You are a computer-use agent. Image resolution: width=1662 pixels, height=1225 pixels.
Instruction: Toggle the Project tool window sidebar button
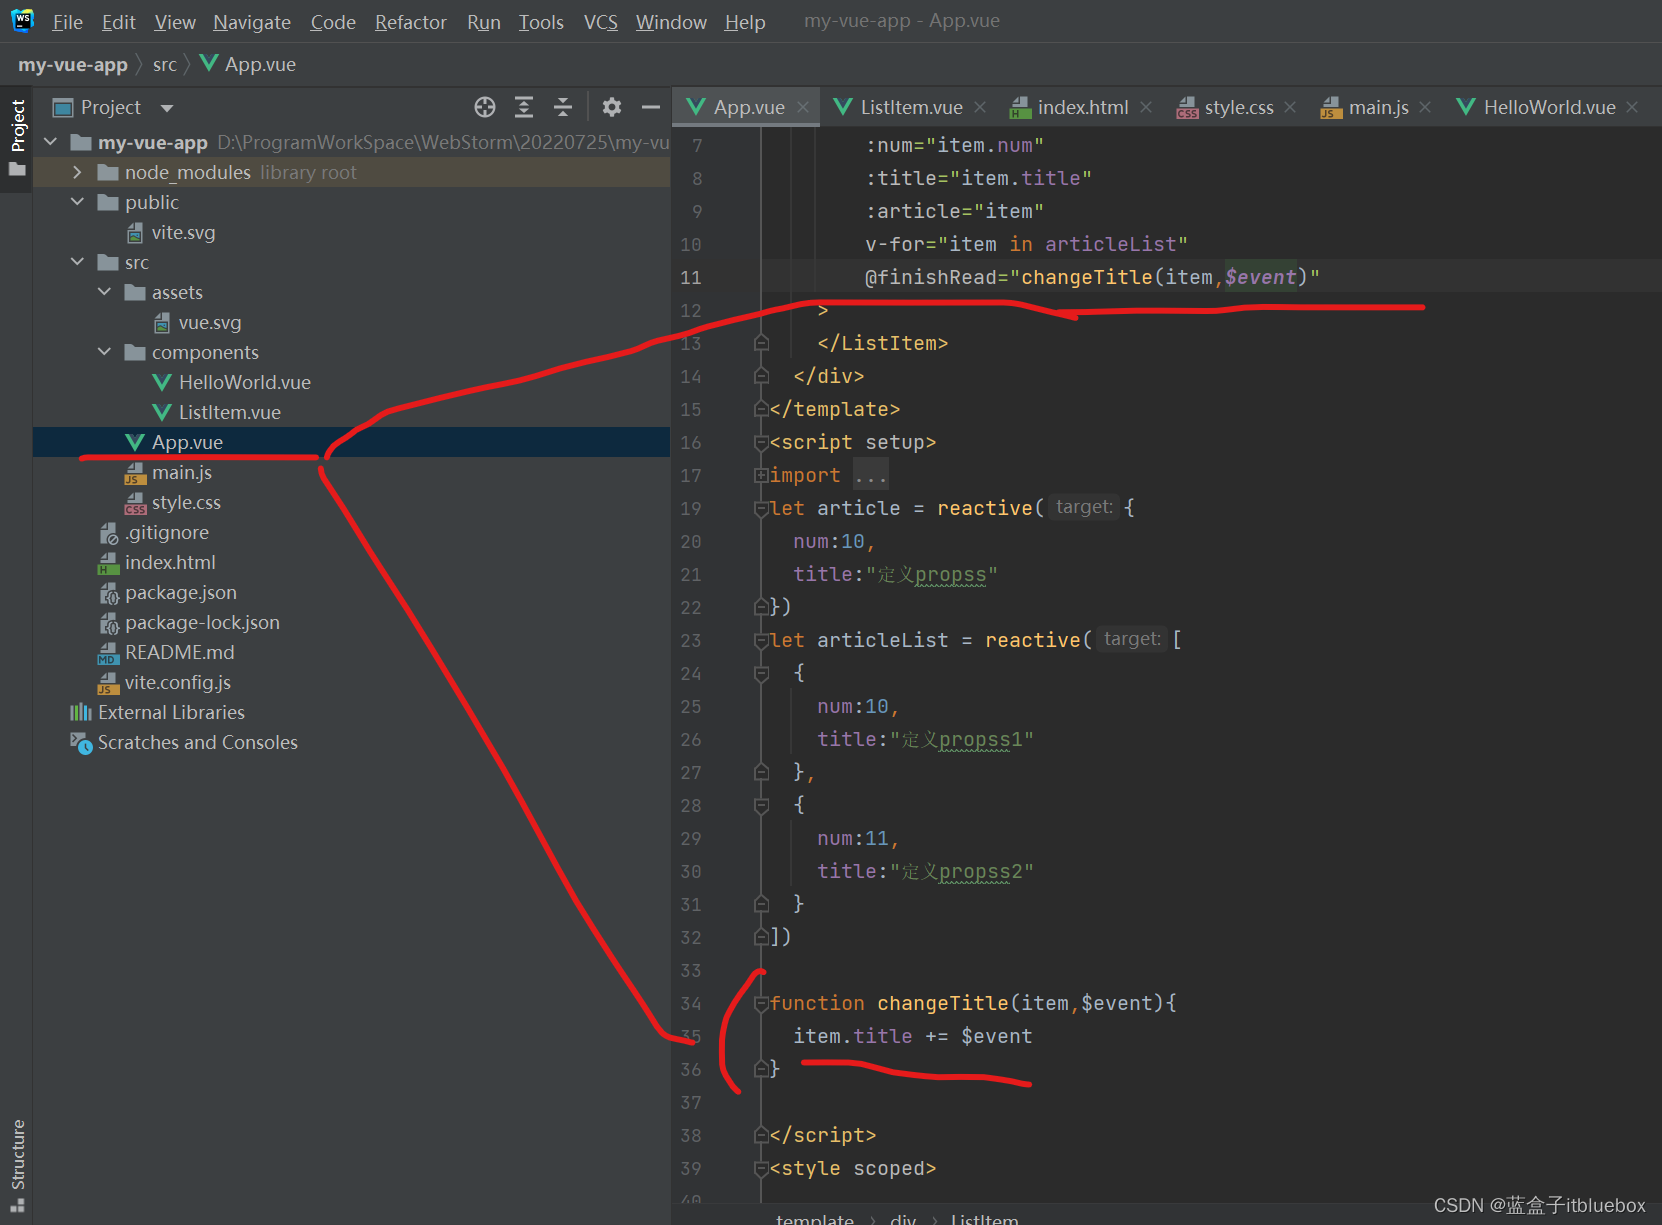pyautogui.click(x=17, y=137)
